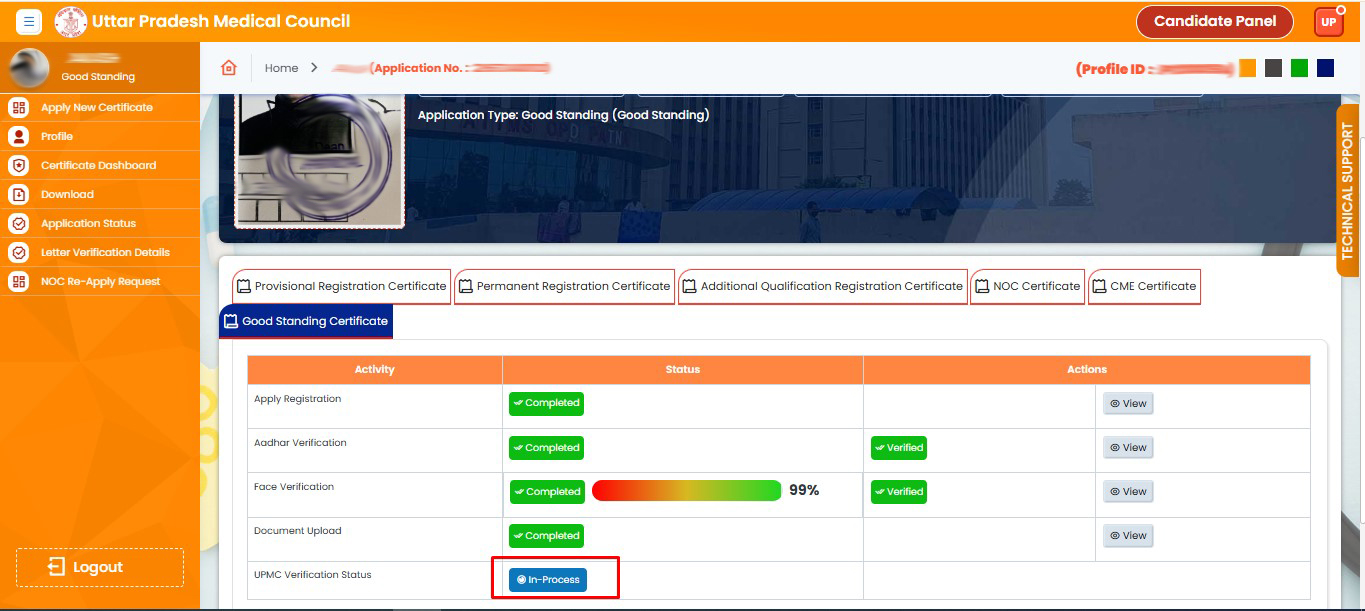Click the home icon in breadcrumb

pyautogui.click(x=229, y=68)
